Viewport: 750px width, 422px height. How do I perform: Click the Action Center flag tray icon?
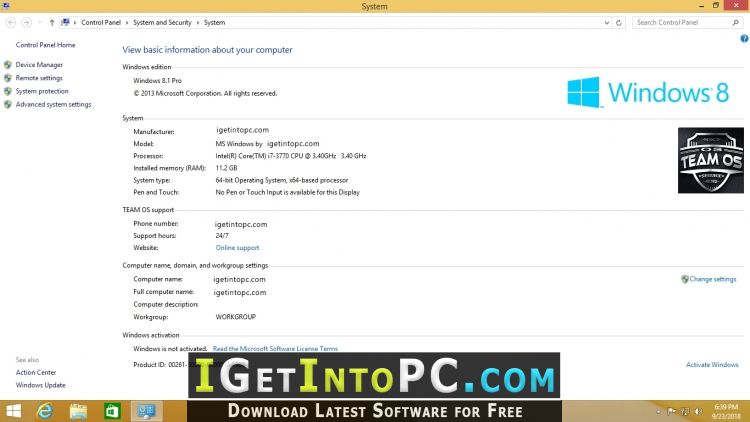tap(672, 411)
